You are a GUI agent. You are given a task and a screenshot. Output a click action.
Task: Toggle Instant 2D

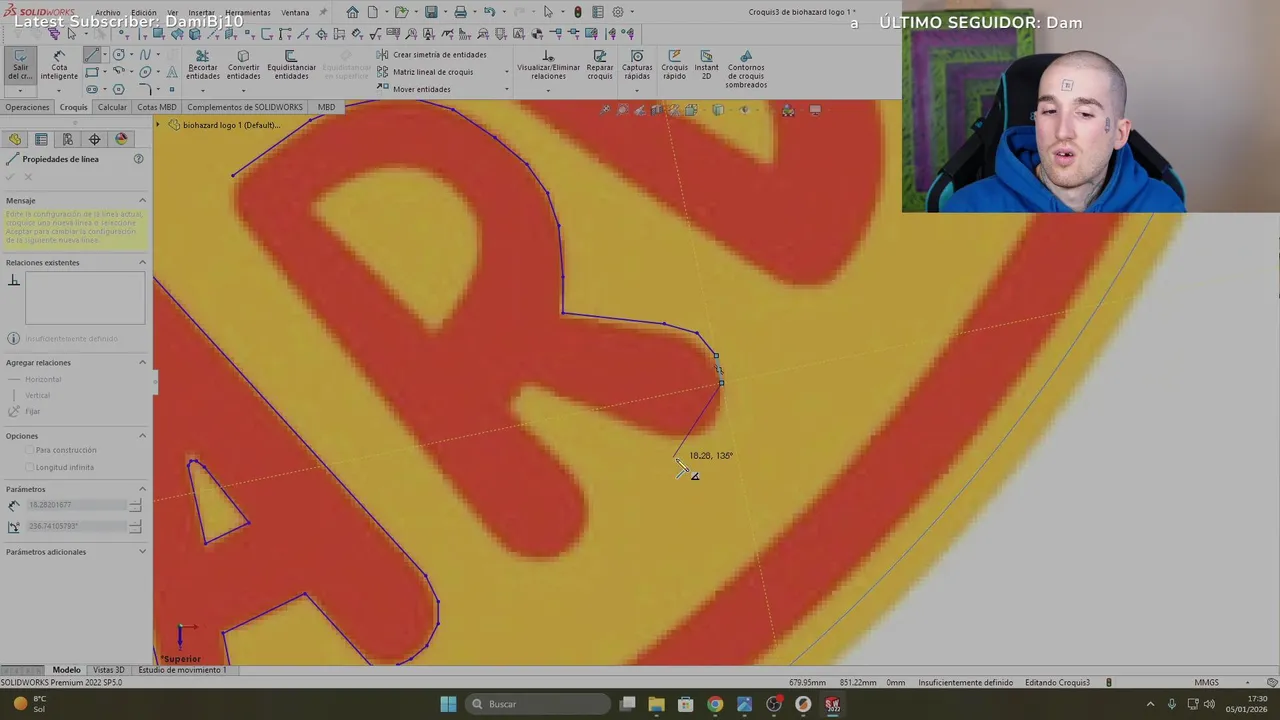click(706, 66)
